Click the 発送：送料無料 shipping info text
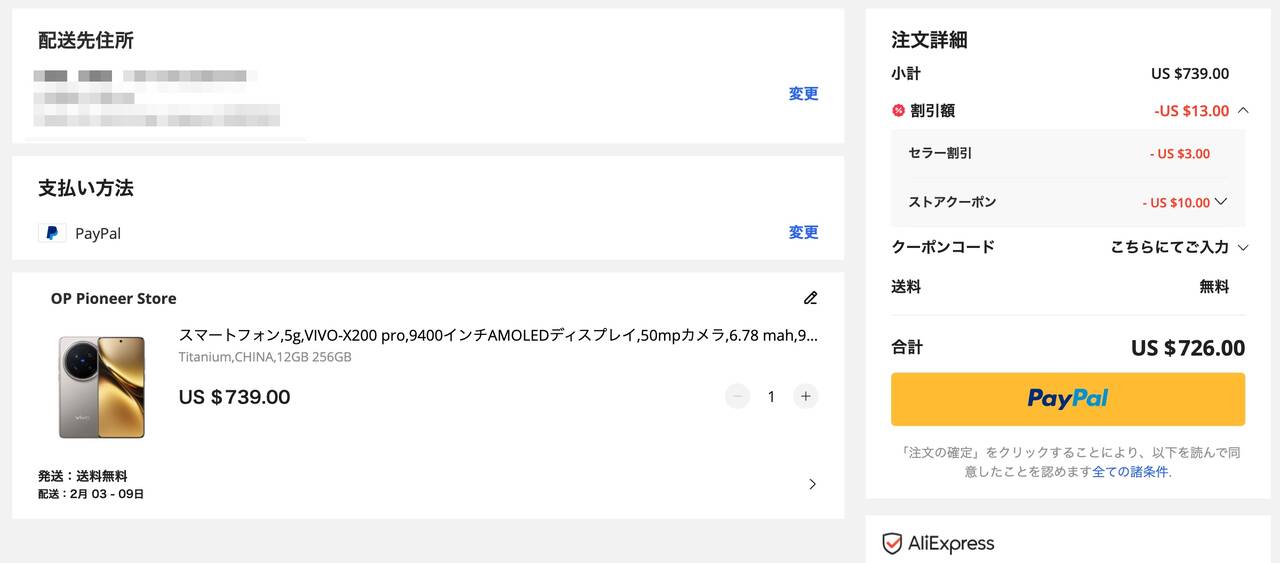1280x563 pixels. pos(83,476)
